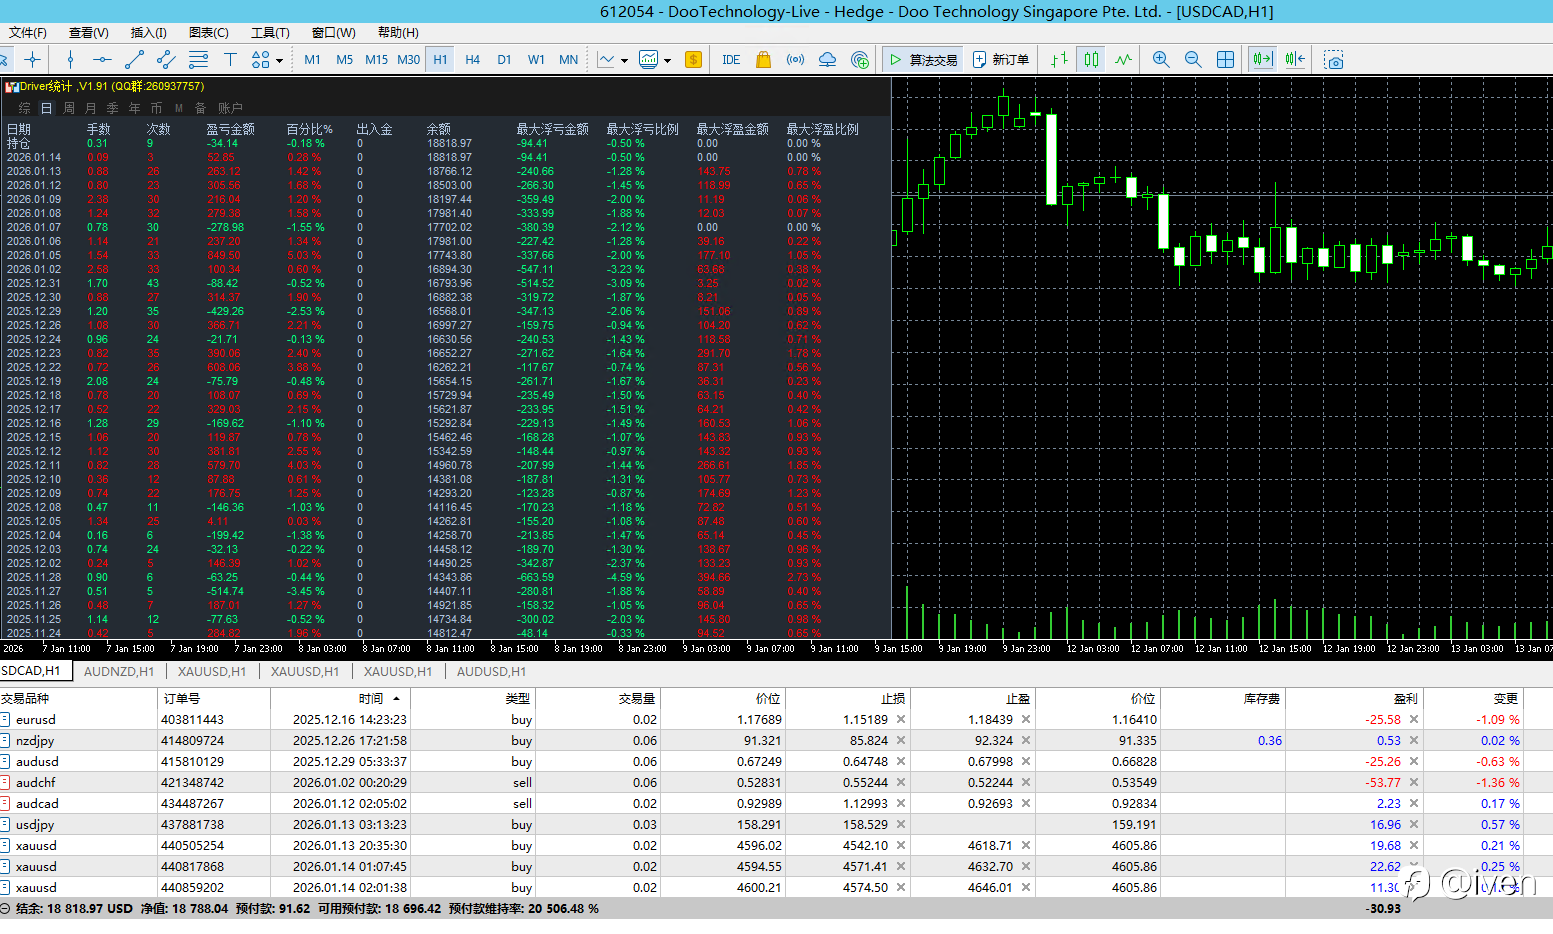
Task: Select the vertical line drawing tool
Action: pos(70,60)
